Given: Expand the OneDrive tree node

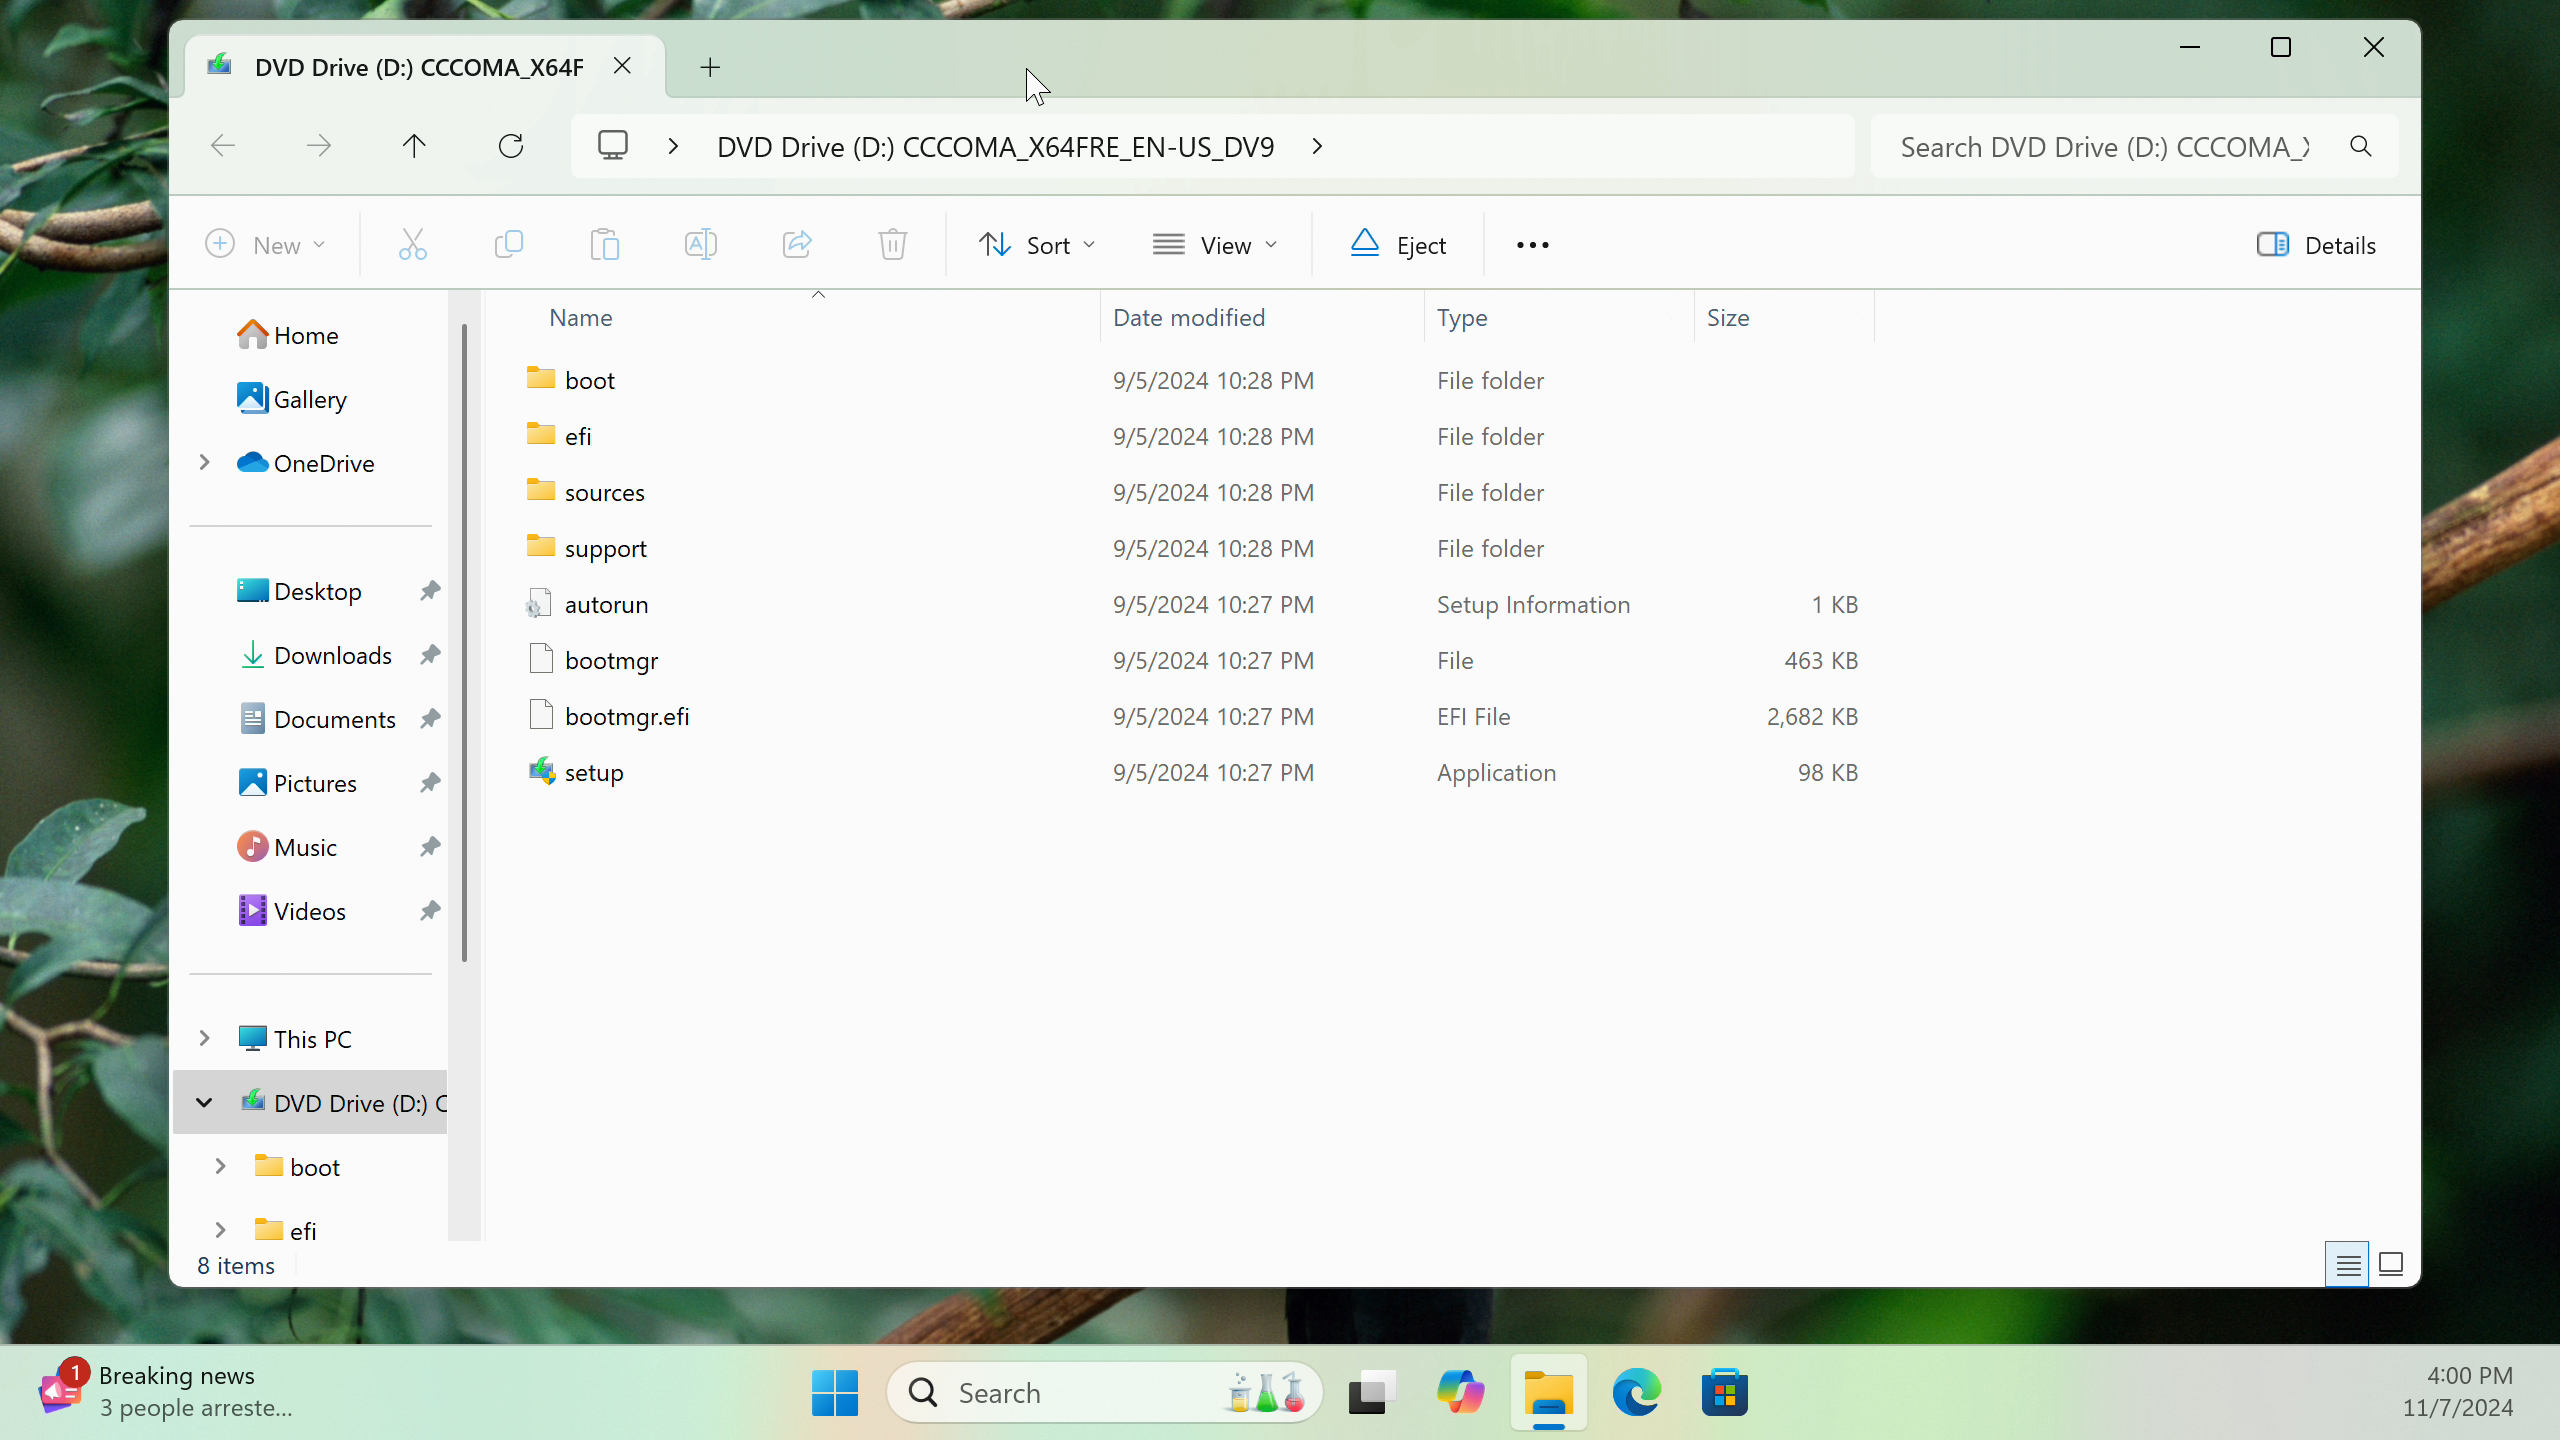Looking at the screenshot, I should pyautogui.click(x=204, y=462).
